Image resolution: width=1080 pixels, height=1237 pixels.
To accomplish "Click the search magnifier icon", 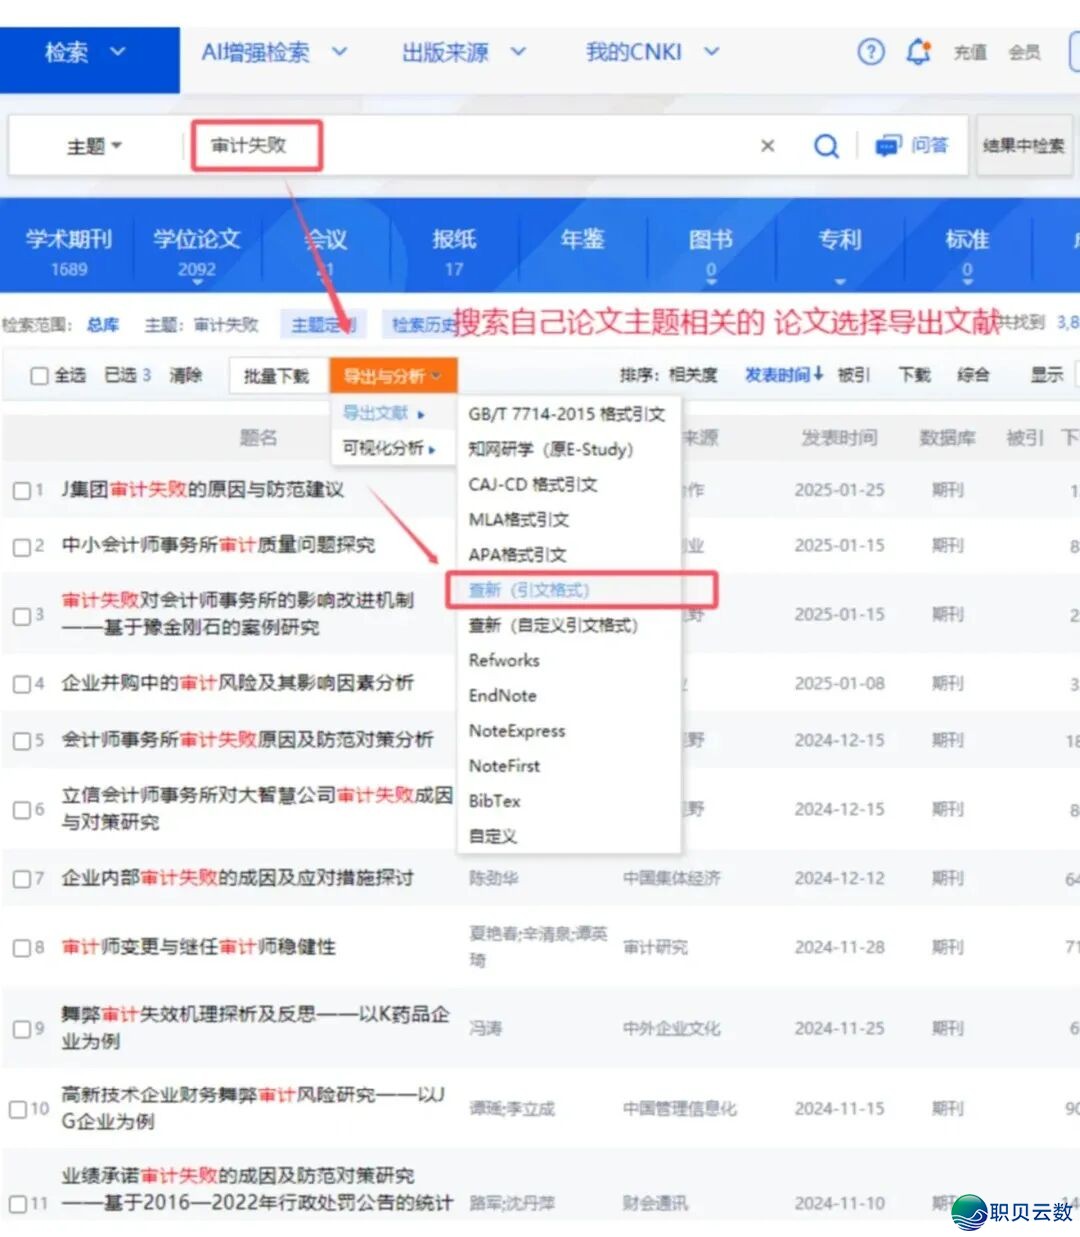I will 826,146.
